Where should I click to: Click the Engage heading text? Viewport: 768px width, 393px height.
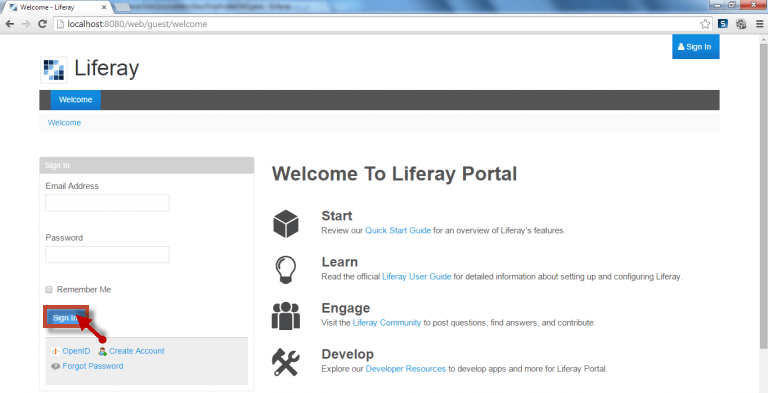[345, 308]
